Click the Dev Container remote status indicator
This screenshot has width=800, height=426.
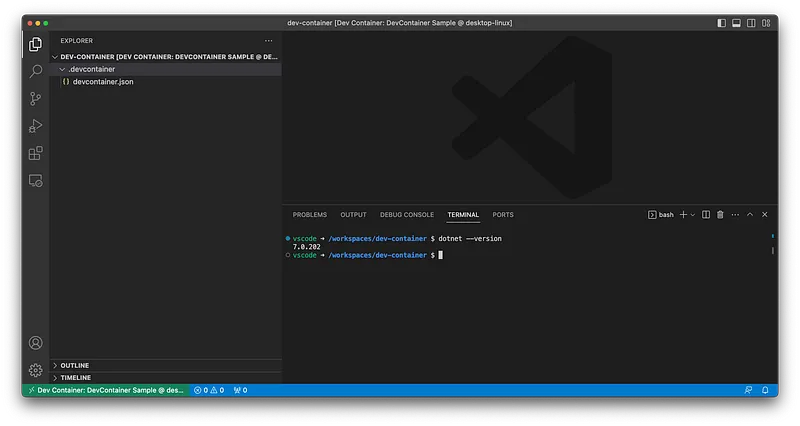(x=104, y=390)
